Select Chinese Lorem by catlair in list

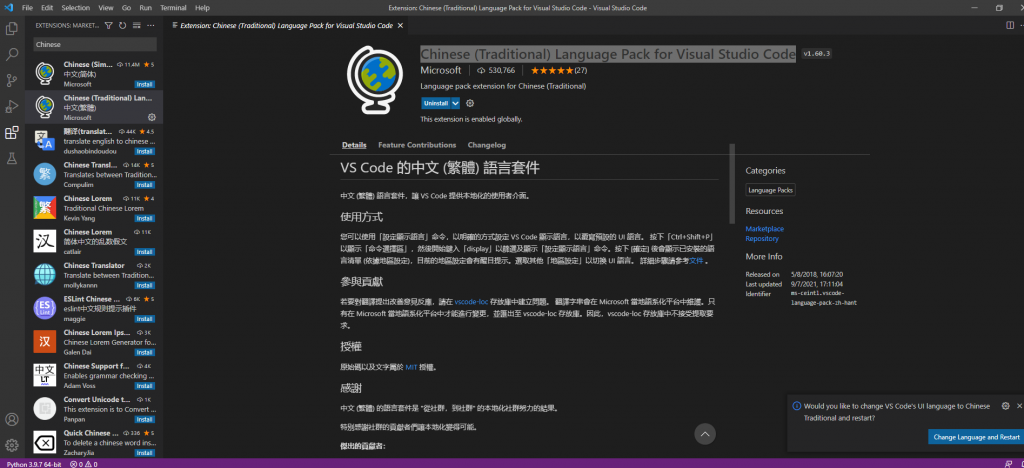click(x=94, y=242)
